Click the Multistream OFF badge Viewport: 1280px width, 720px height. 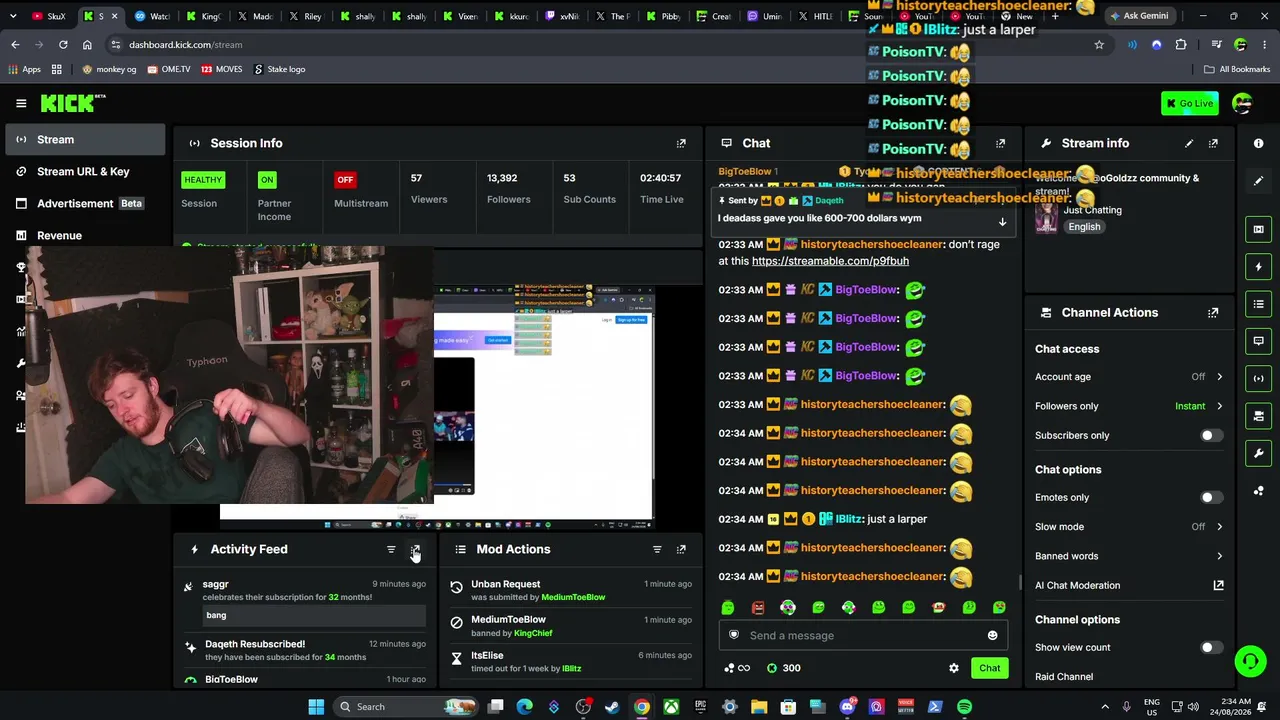(345, 180)
